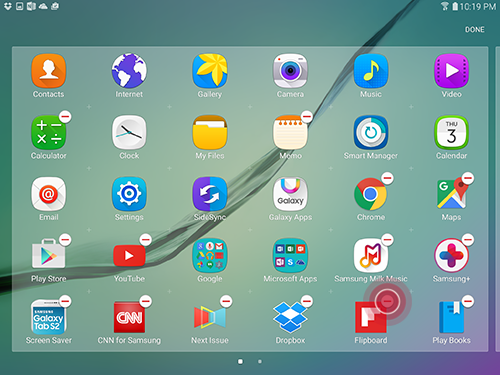This screenshot has height=375, width=500.
Task: Tap the Samsung Milk Music icon
Action: point(371,255)
